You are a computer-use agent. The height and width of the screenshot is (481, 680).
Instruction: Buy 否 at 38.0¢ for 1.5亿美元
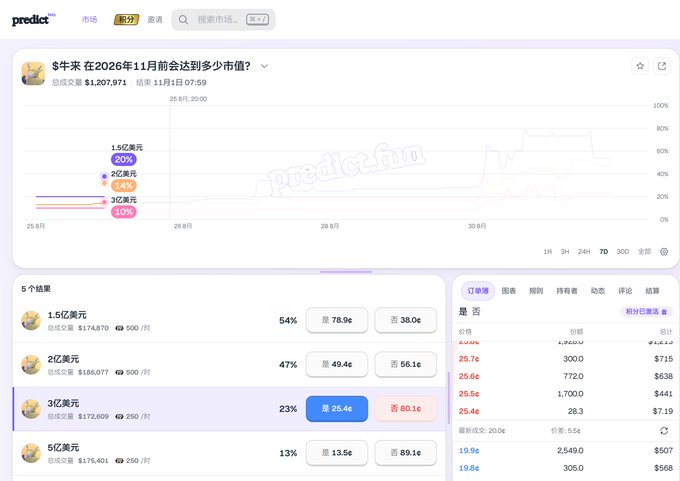coord(405,320)
